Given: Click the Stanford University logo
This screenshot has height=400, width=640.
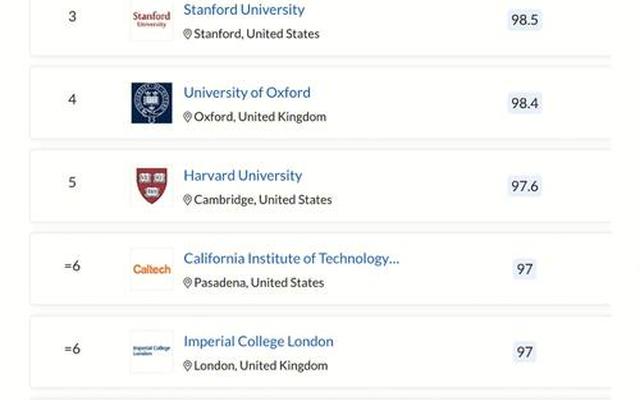Looking at the screenshot, I should 151,20.
